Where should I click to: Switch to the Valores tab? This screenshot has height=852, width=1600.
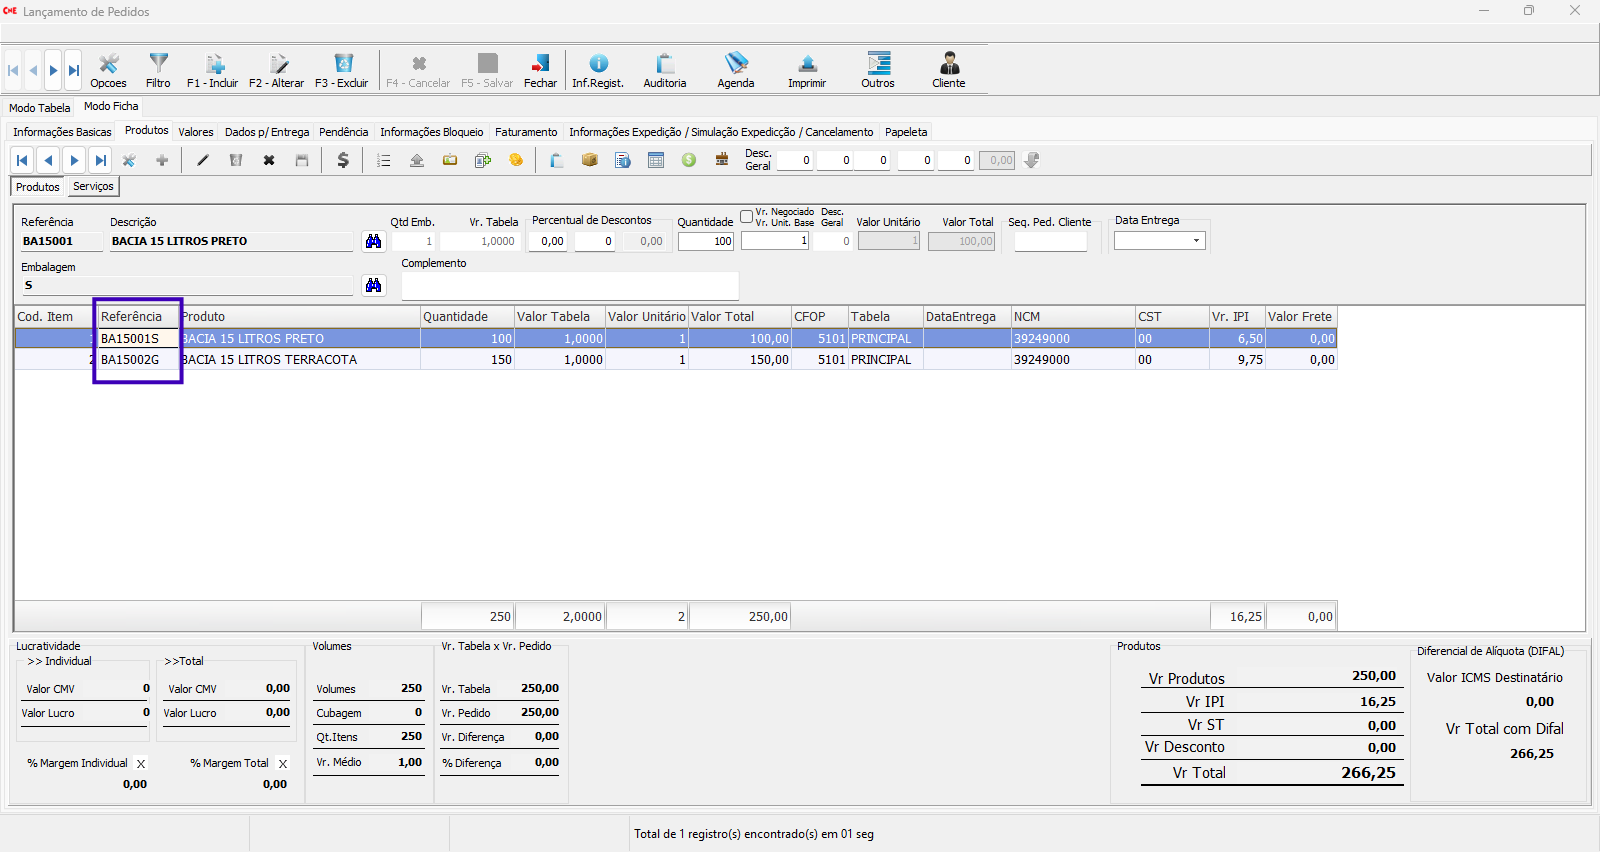coord(196,132)
